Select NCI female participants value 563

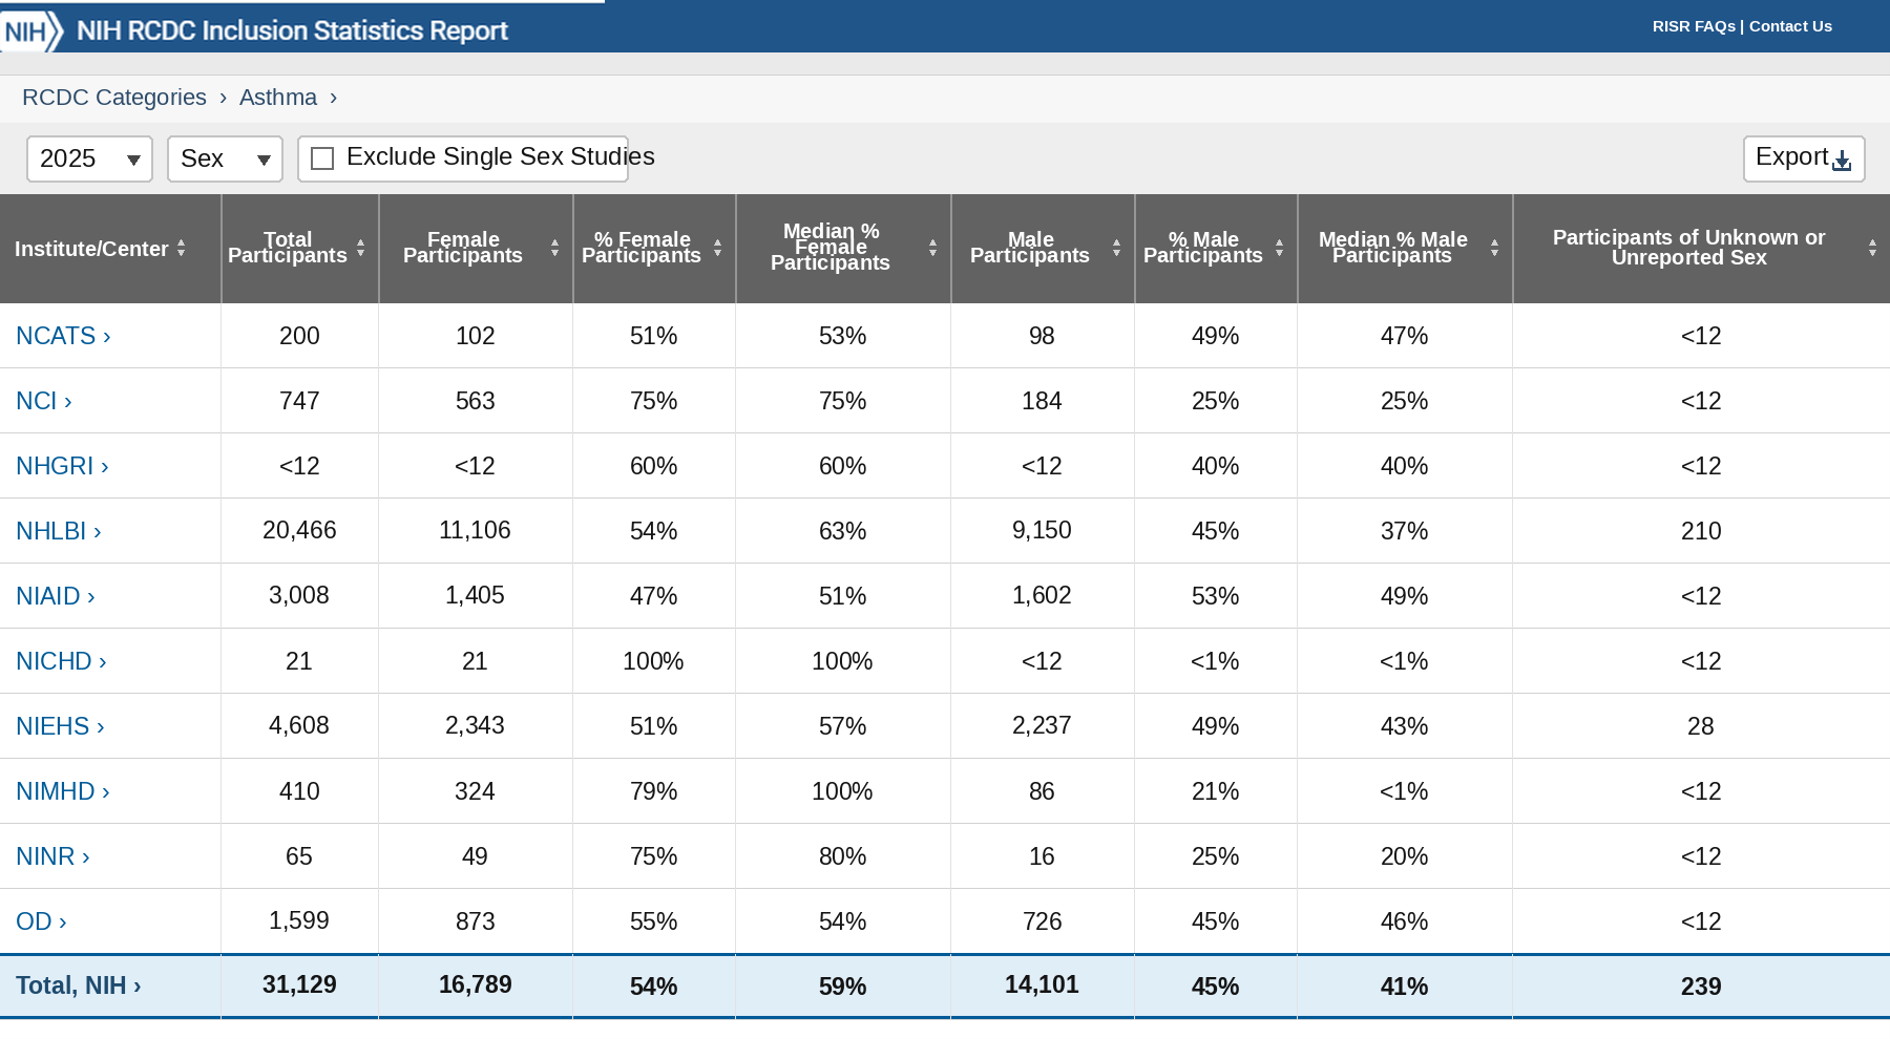pos(475,401)
